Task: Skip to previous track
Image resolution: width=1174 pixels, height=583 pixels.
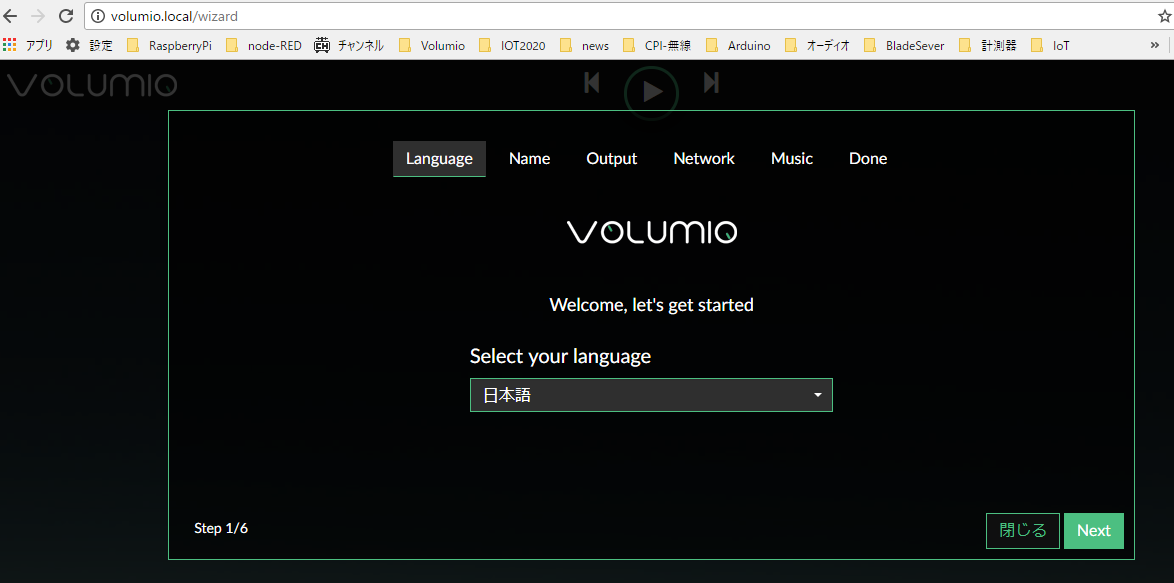Action: click(591, 82)
